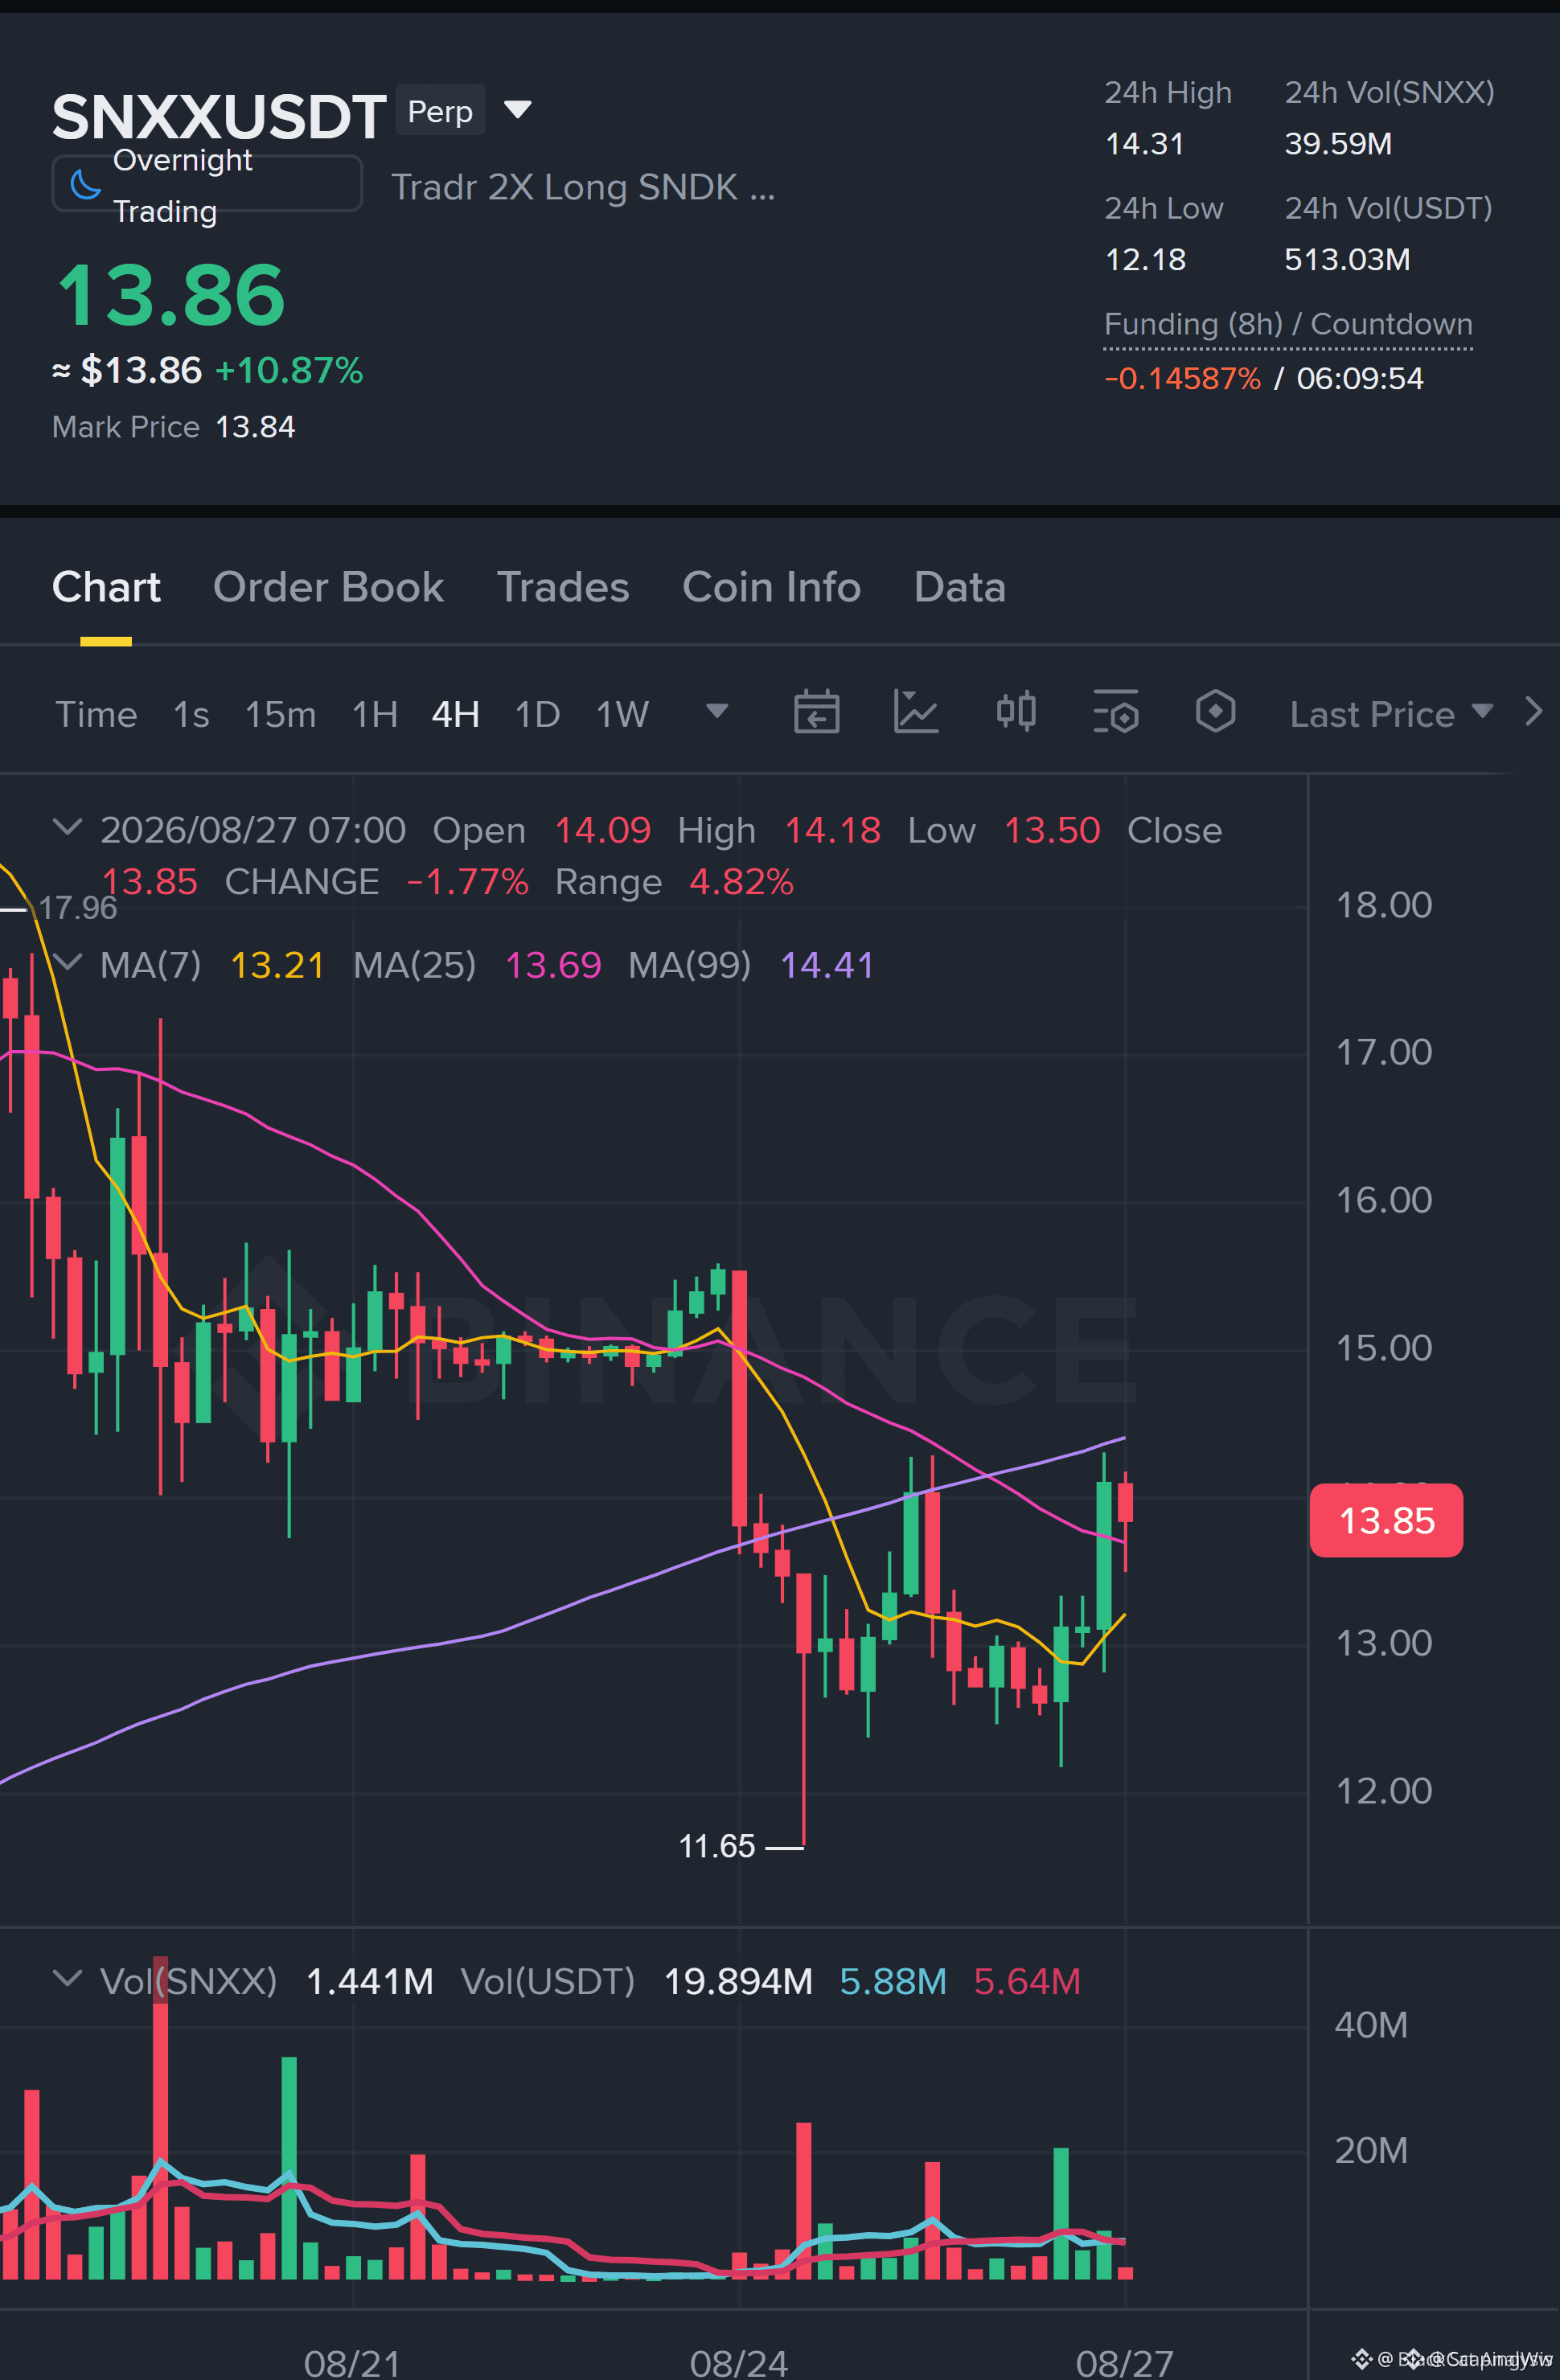Click the Overnight Trading moon icon
Viewport: 1560px width, 2380px height.
pyautogui.click(x=86, y=184)
